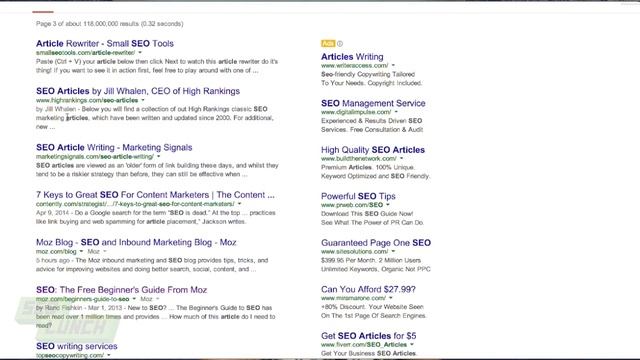Click the marketingsignals.com/seo-article-writing/ URL text
Screen dimensions: 640x360
95,156
